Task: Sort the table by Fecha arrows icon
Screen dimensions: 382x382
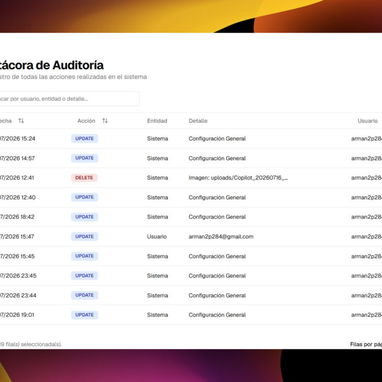Action: (x=21, y=121)
